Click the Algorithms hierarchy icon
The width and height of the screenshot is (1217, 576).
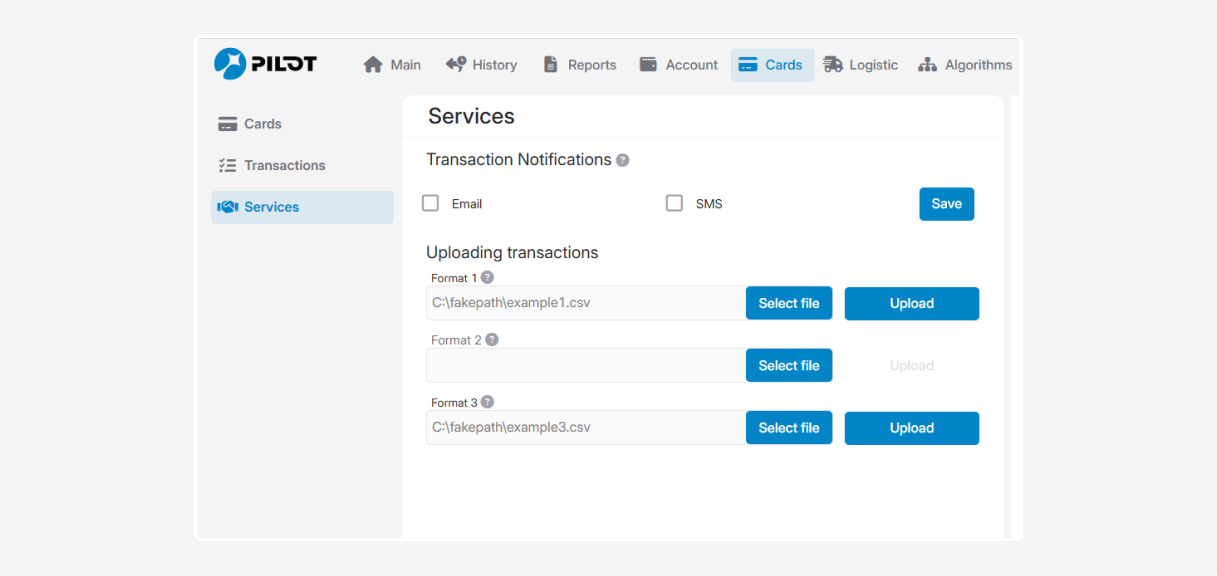point(927,65)
